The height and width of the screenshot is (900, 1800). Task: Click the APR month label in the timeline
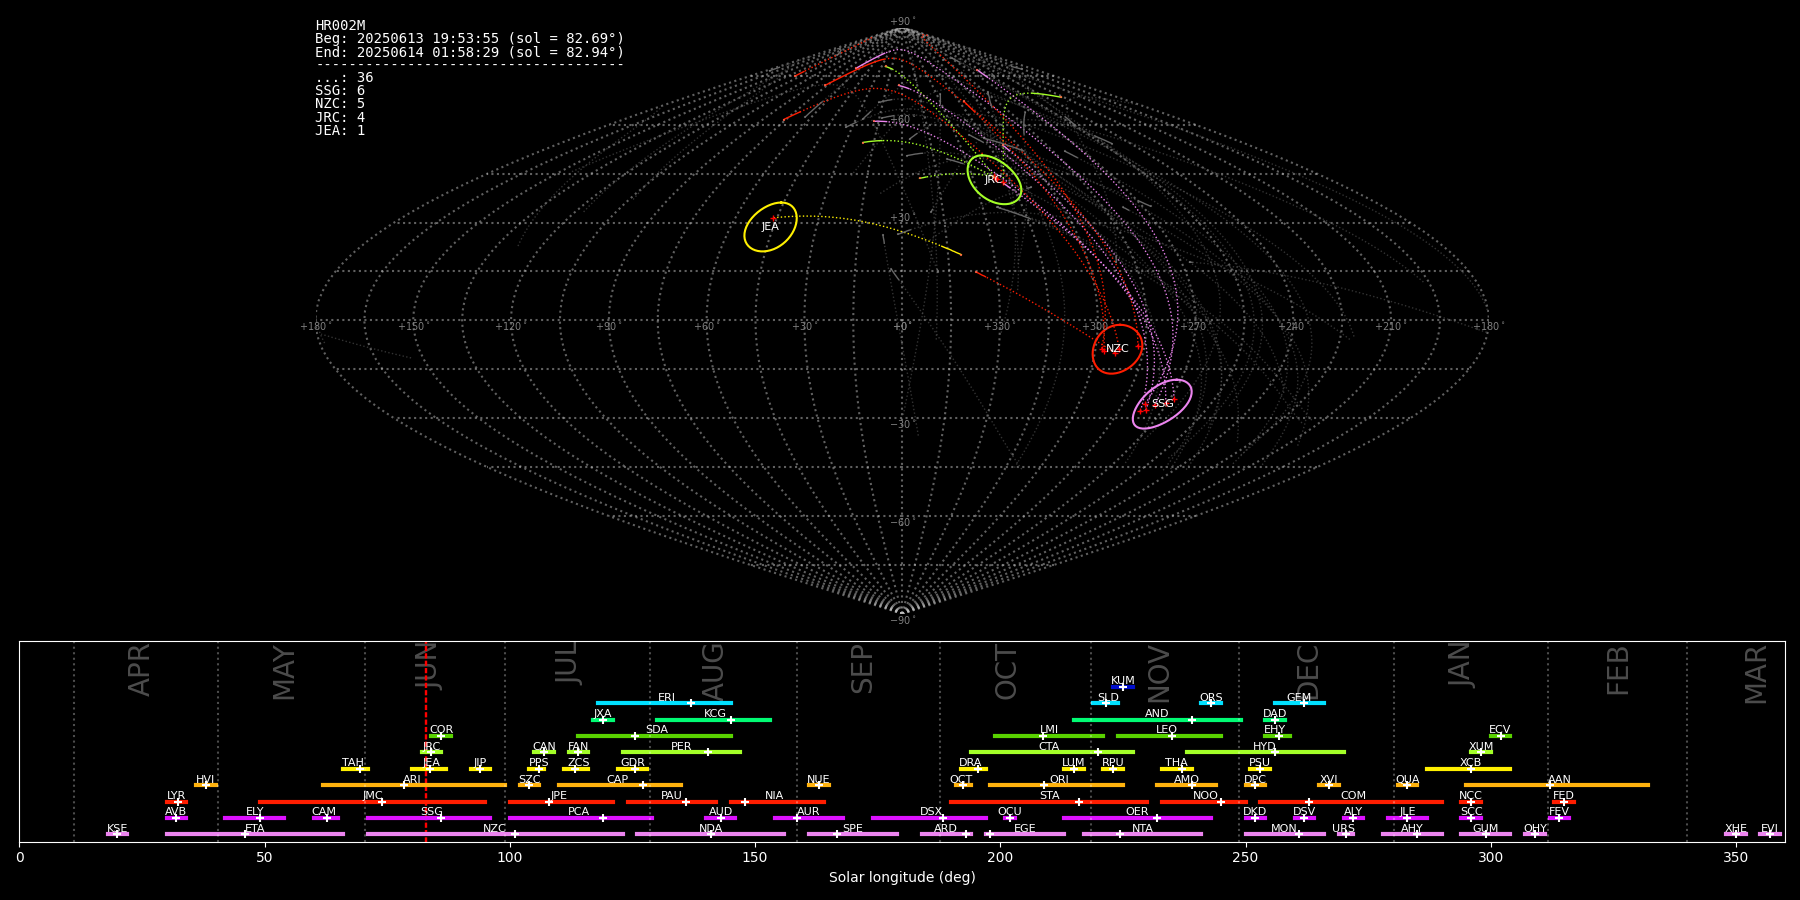tap(139, 670)
